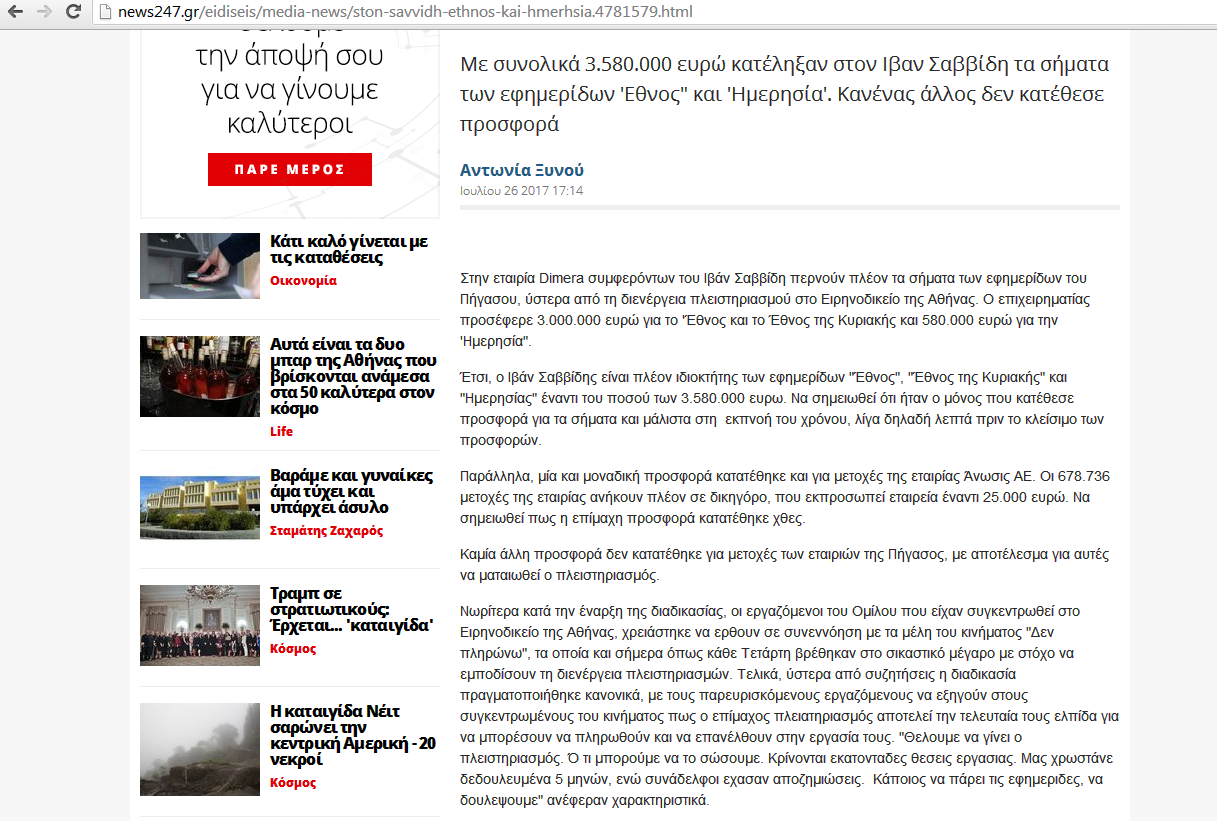Select the Κόσμος link under Trump article

coord(293,649)
